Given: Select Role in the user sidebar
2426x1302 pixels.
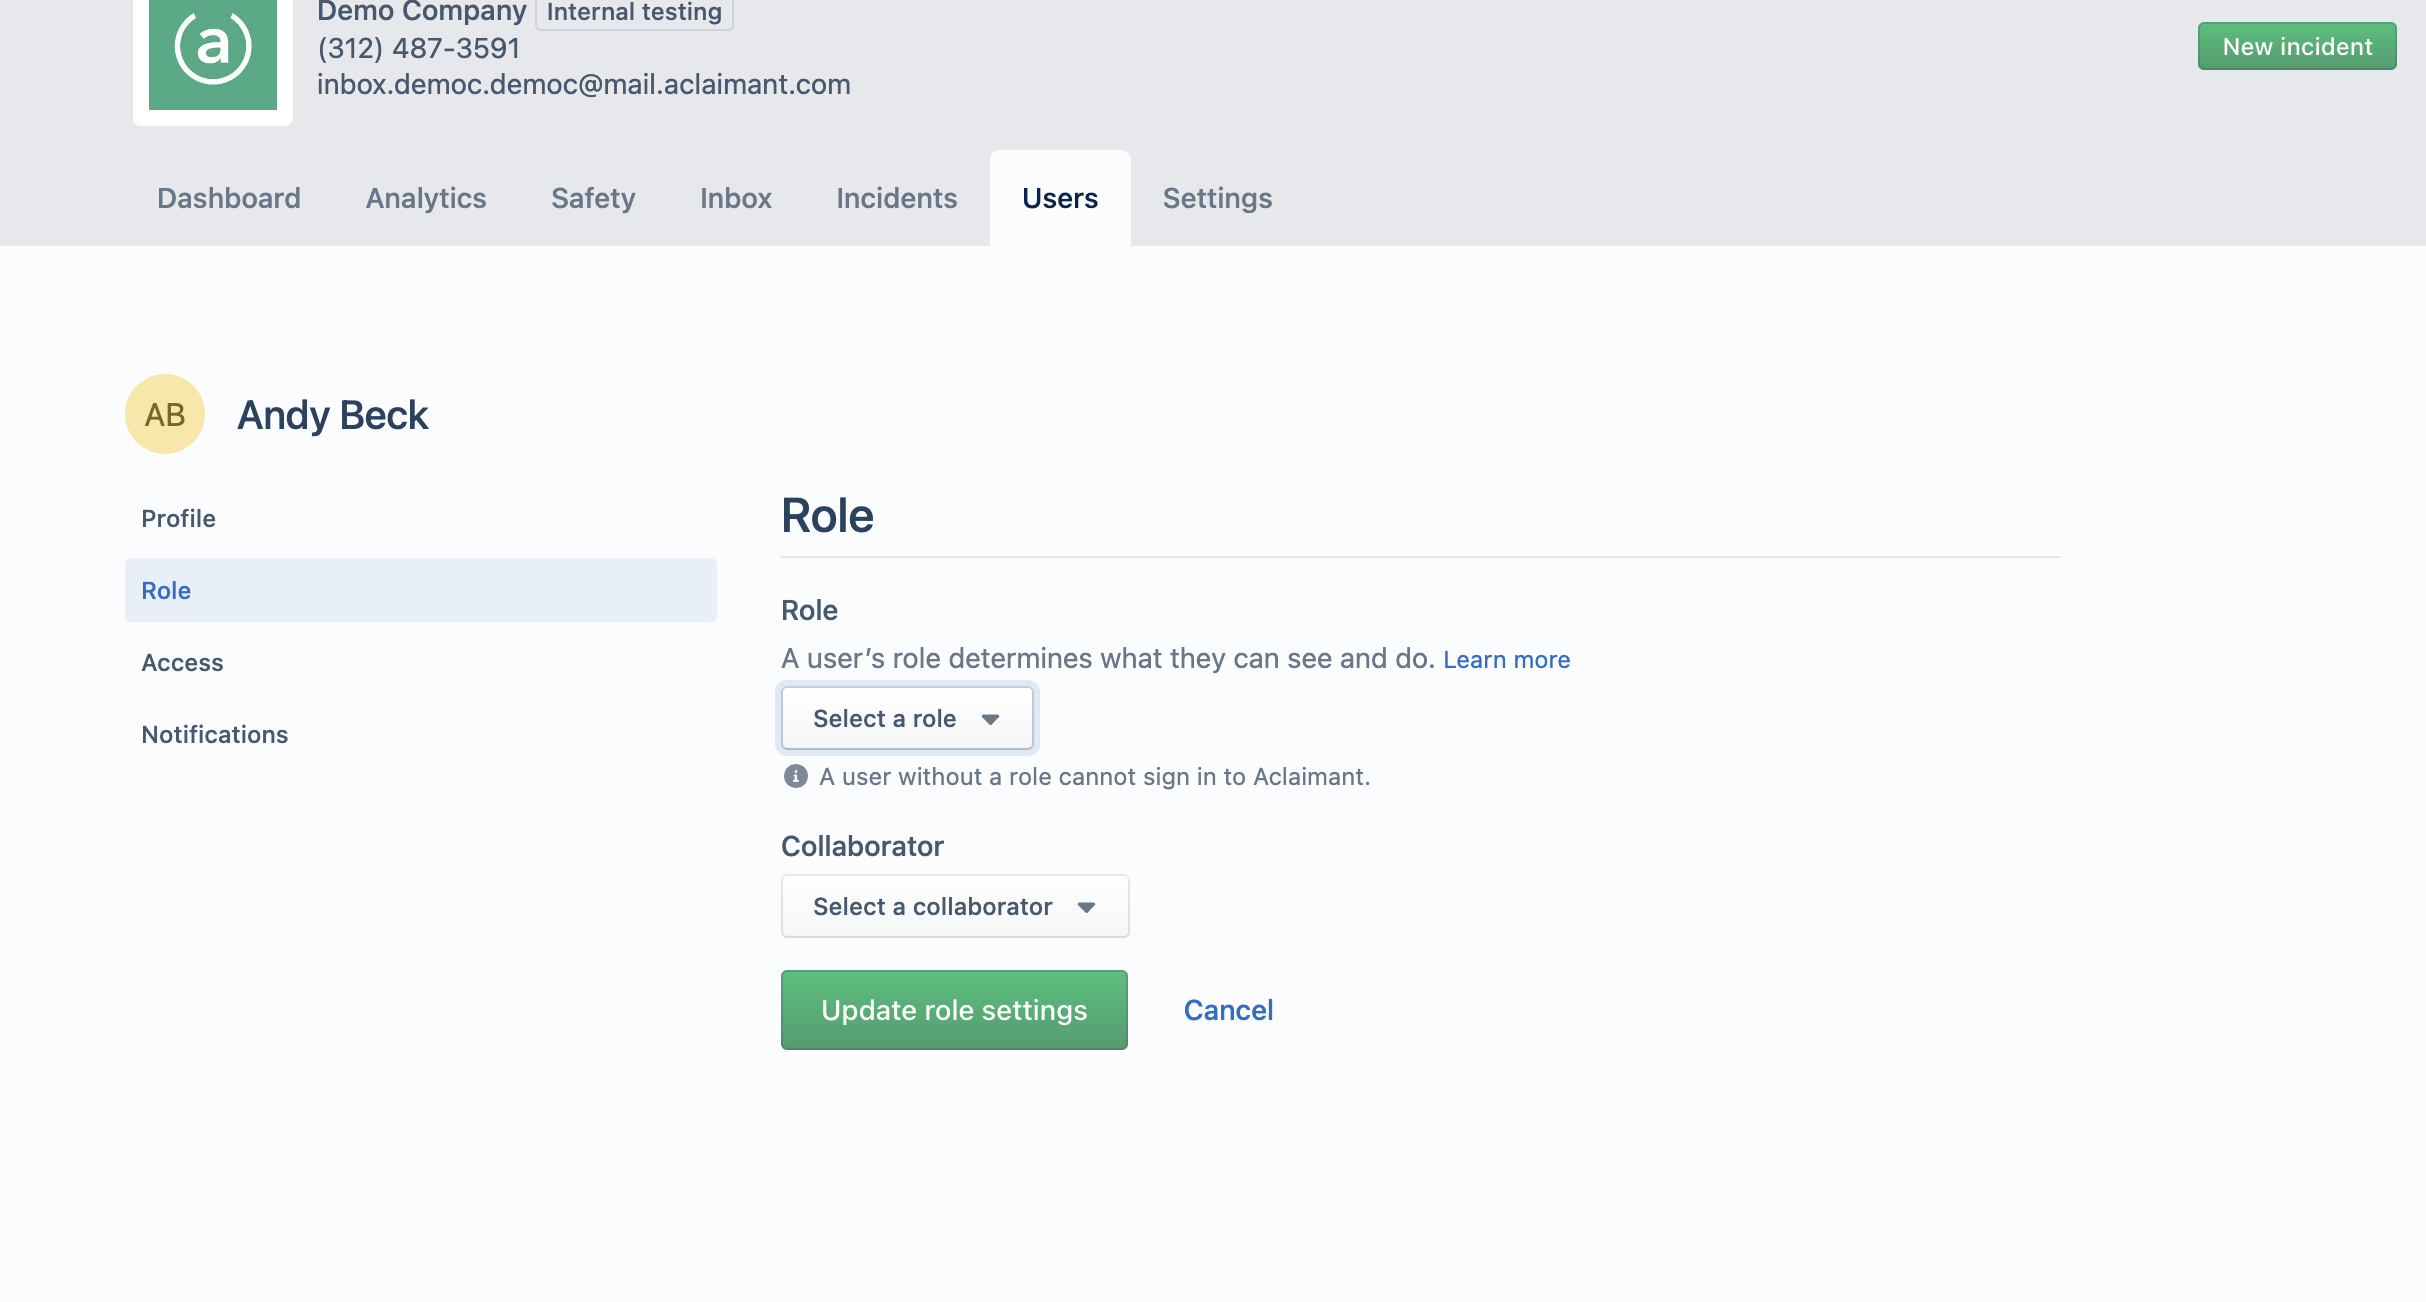Looking at the screenshot, I should pos(421,590).
